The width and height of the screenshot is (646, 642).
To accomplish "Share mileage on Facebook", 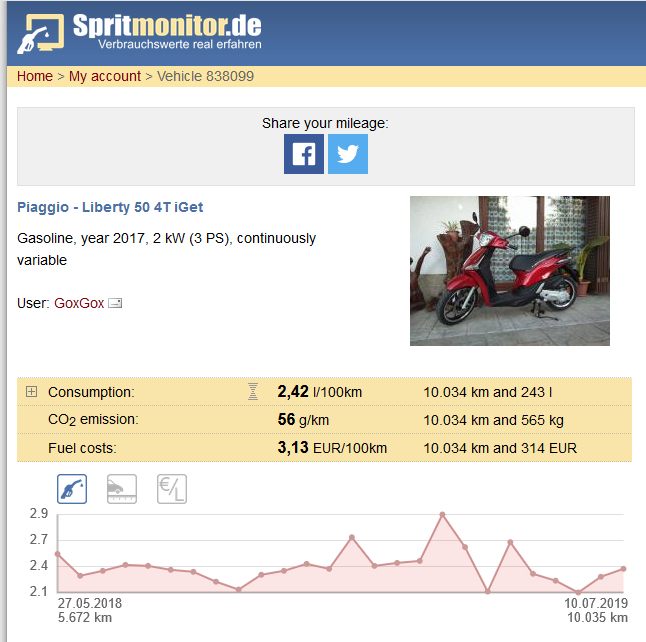I will pos(304,154).
